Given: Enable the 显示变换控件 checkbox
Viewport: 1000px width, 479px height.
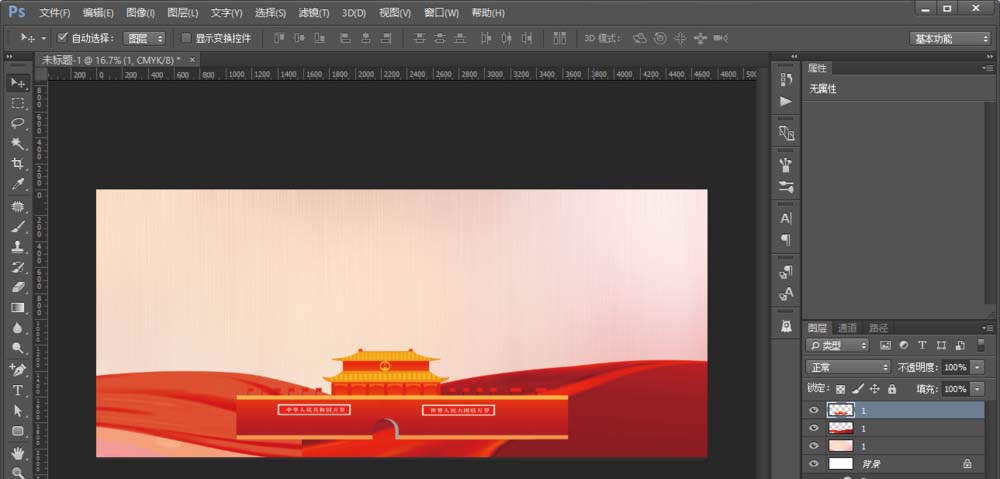Looking at the screenshot, I should coord(186,38).
